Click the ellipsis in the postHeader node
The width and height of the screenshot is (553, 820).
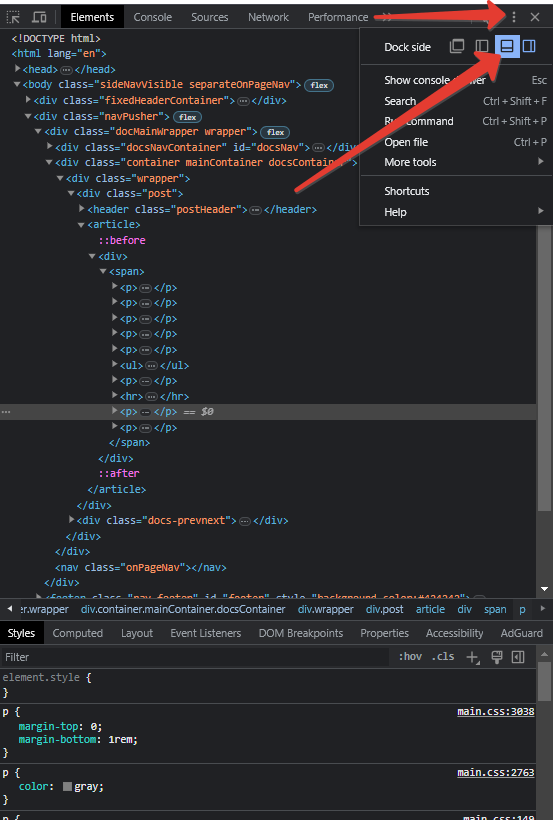[255, 210]
